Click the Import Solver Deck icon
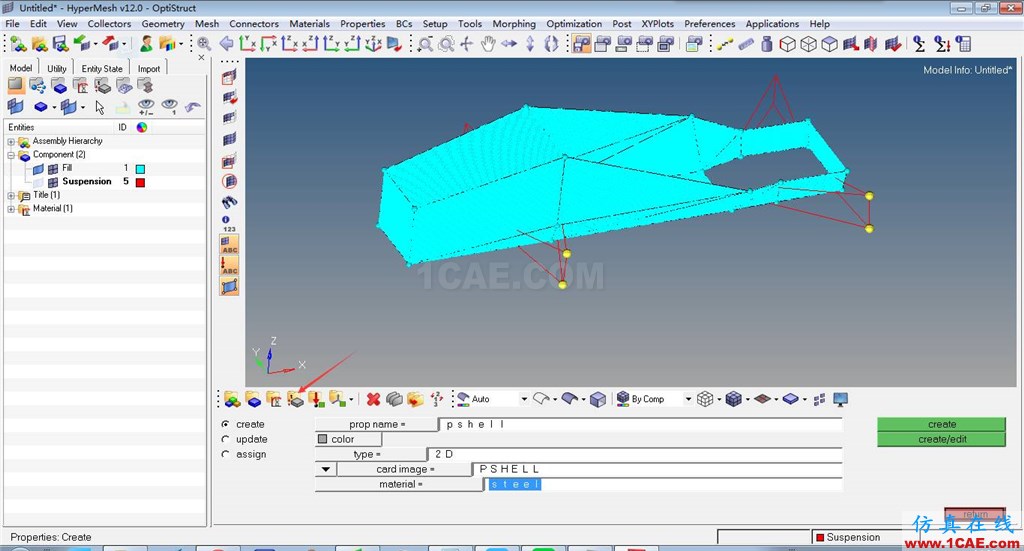The height and width of the screenshot is (551, 1024). coord(82,44)
